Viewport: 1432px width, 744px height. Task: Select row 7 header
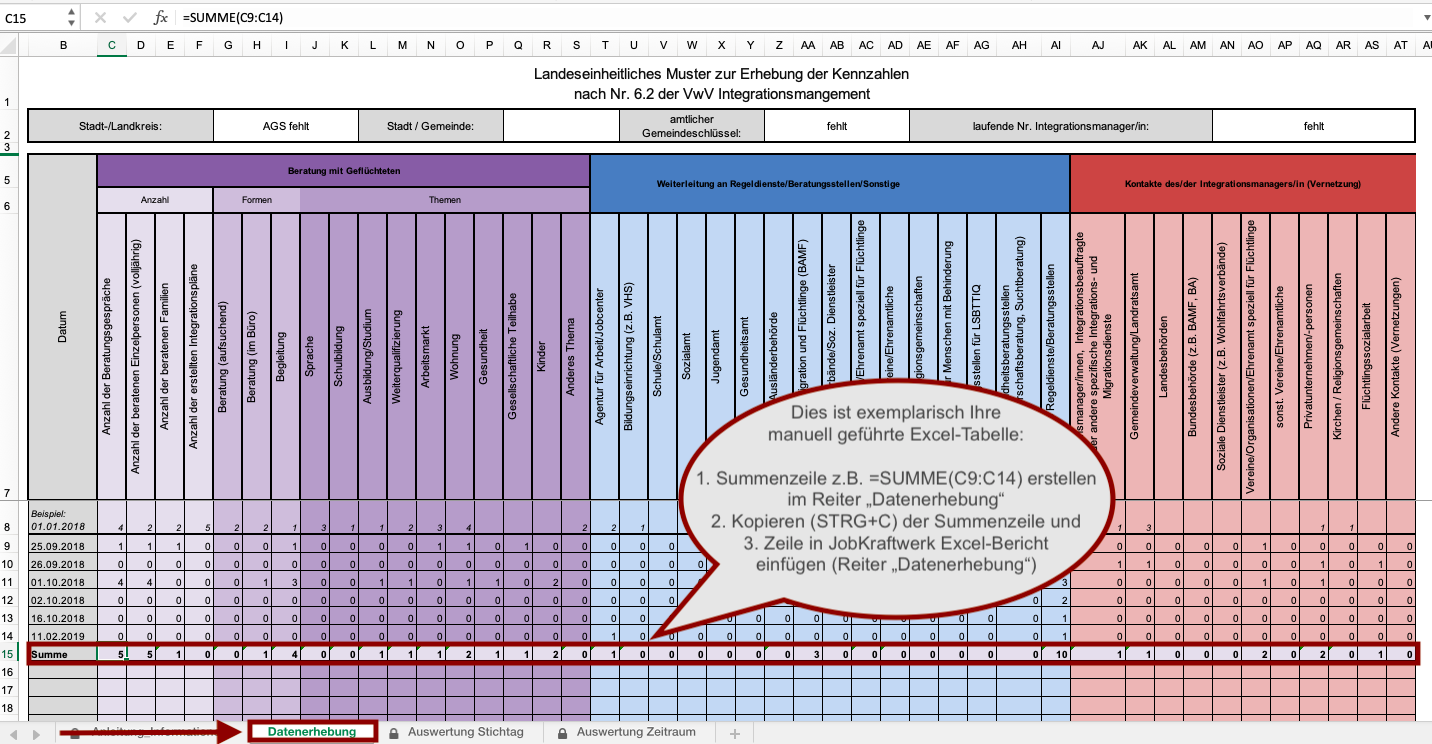pyautogui.click(x=8, y=355)
